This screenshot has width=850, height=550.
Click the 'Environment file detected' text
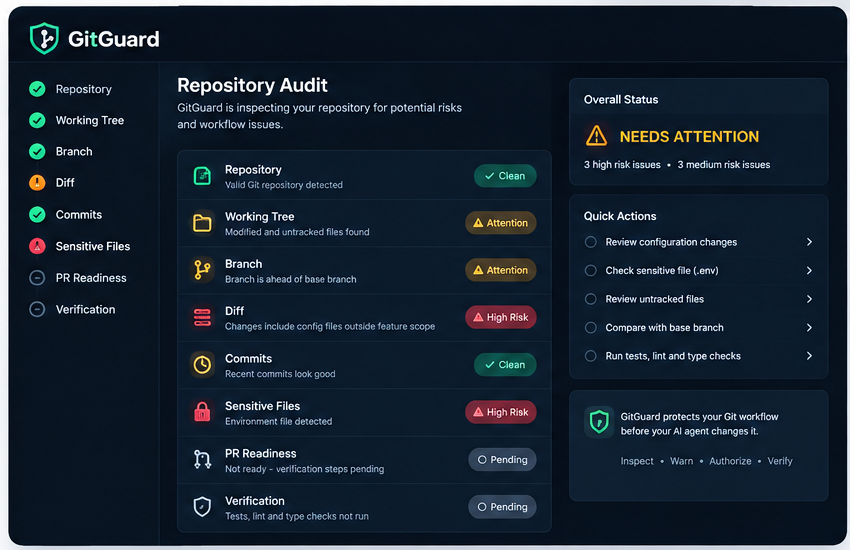tap(279, 421)
